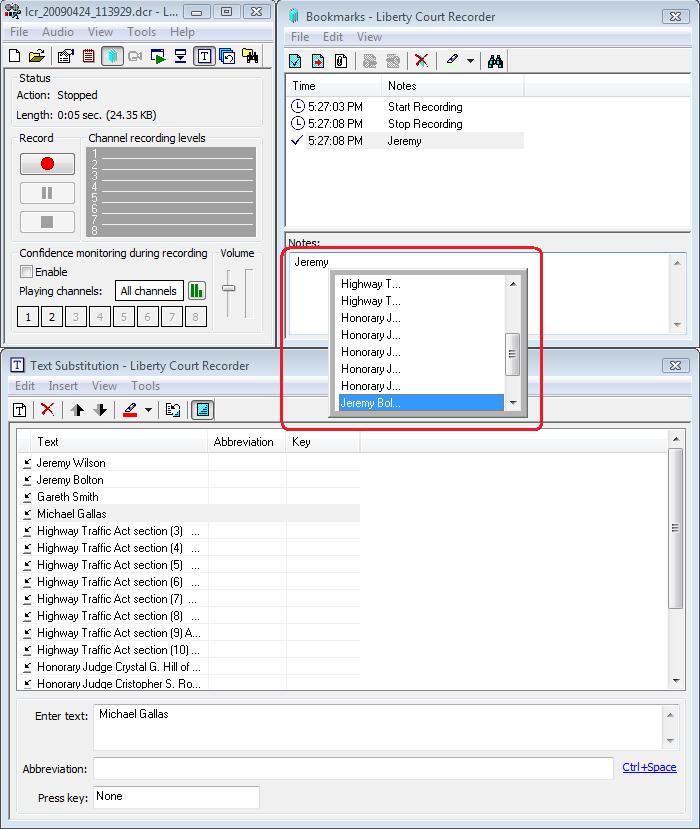Toggle playing channel 8 button
The image size is (700, 829).
point(196,317)
